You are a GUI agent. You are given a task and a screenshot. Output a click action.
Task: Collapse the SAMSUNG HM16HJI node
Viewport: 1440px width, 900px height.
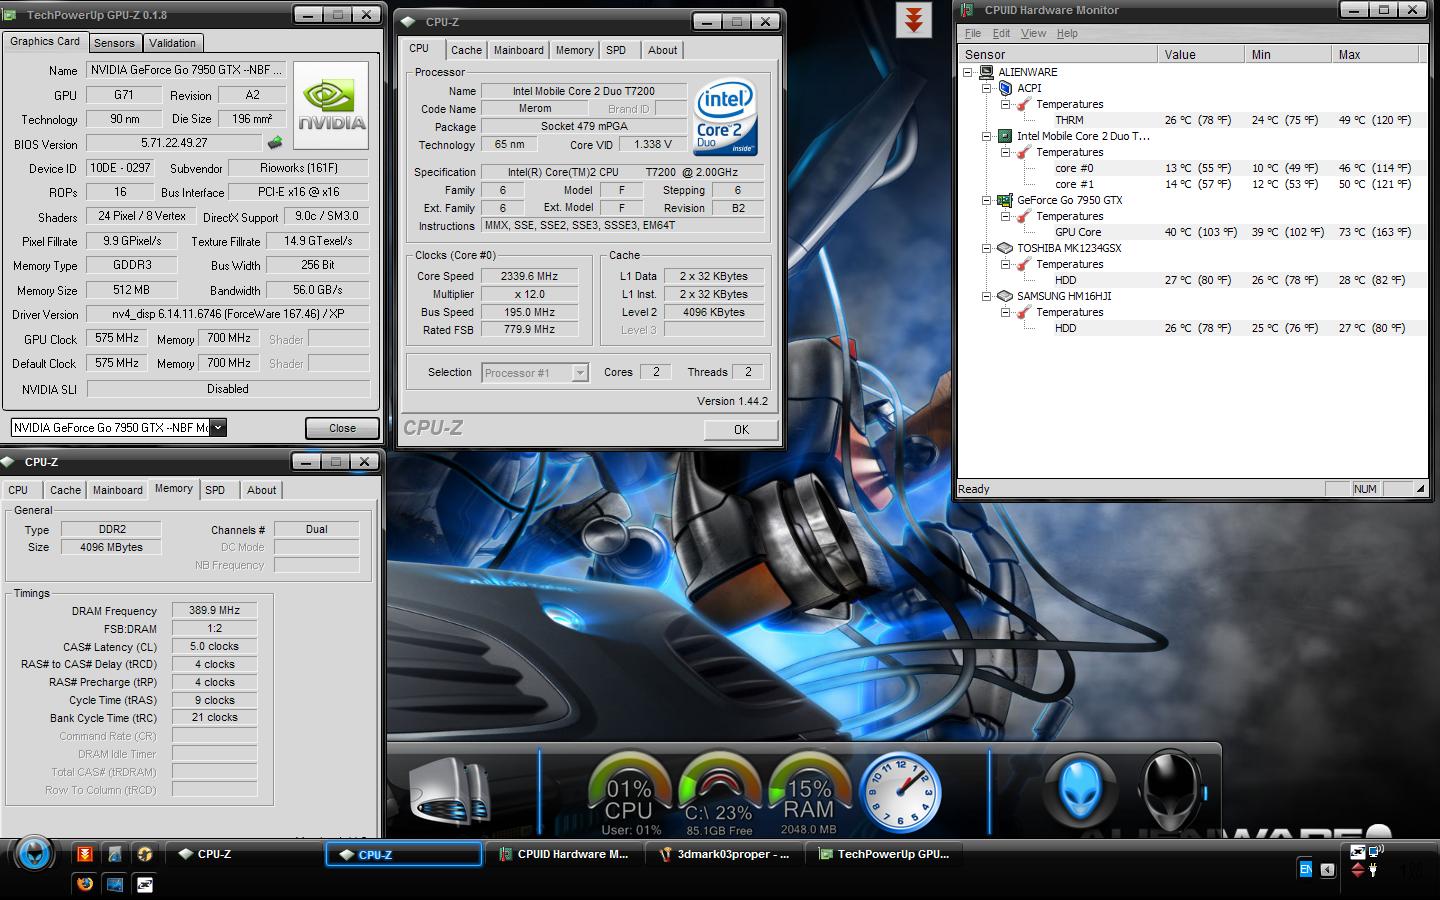pyautogui.click(x=986, y=296)
